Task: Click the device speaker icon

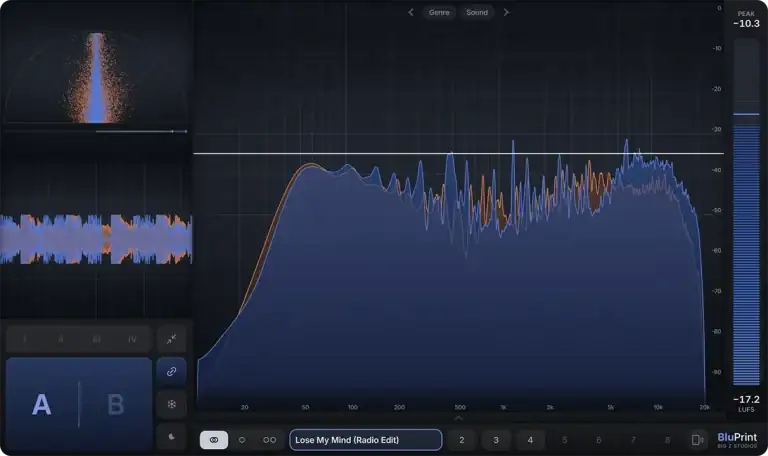Action: pos(697,440)
